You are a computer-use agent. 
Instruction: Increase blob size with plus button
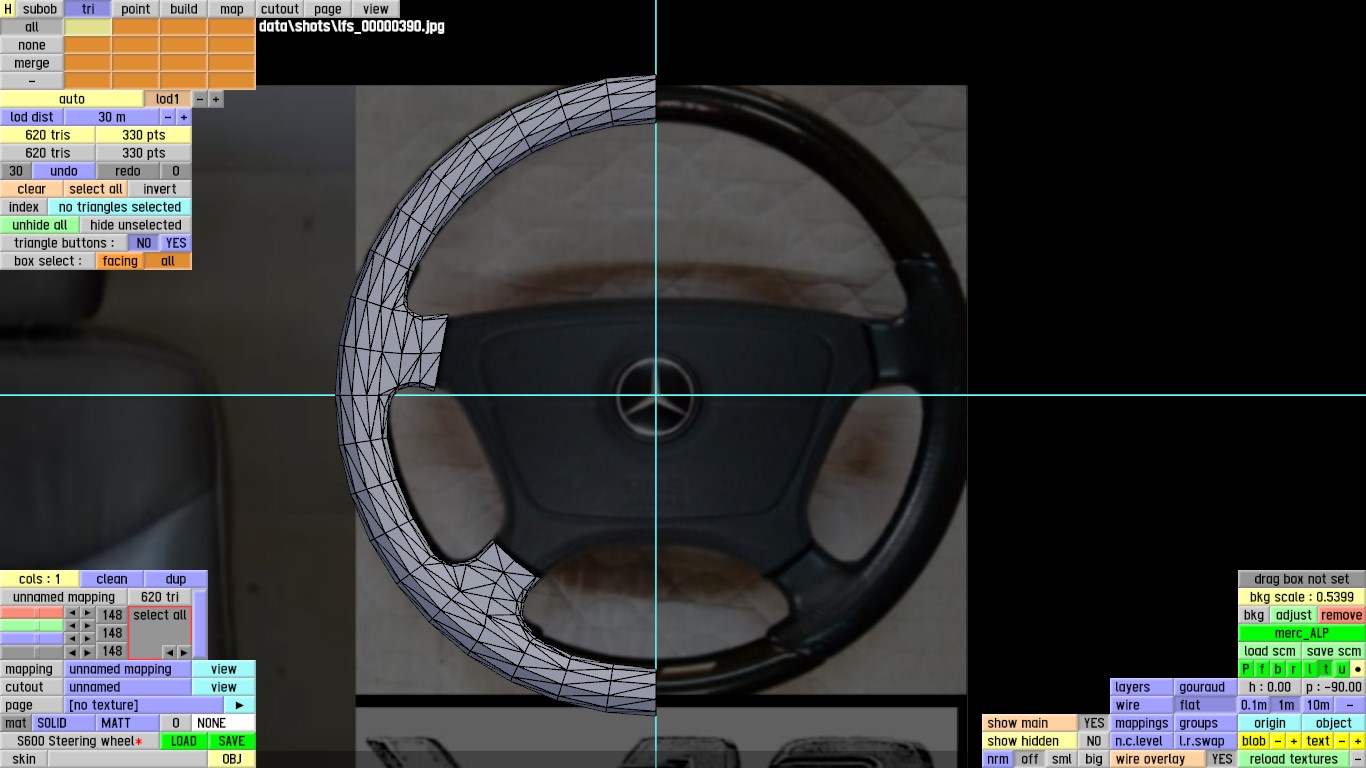(1294, 741)
